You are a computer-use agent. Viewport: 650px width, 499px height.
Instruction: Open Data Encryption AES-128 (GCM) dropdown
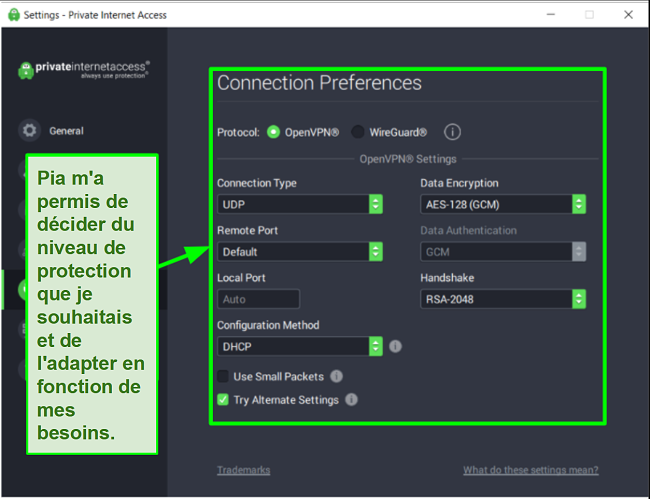[503, 204]
